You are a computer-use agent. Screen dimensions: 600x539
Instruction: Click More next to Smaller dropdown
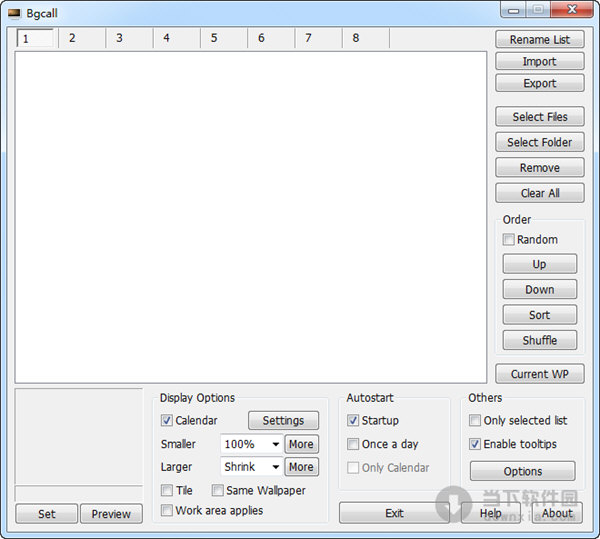tap(301, 444)
